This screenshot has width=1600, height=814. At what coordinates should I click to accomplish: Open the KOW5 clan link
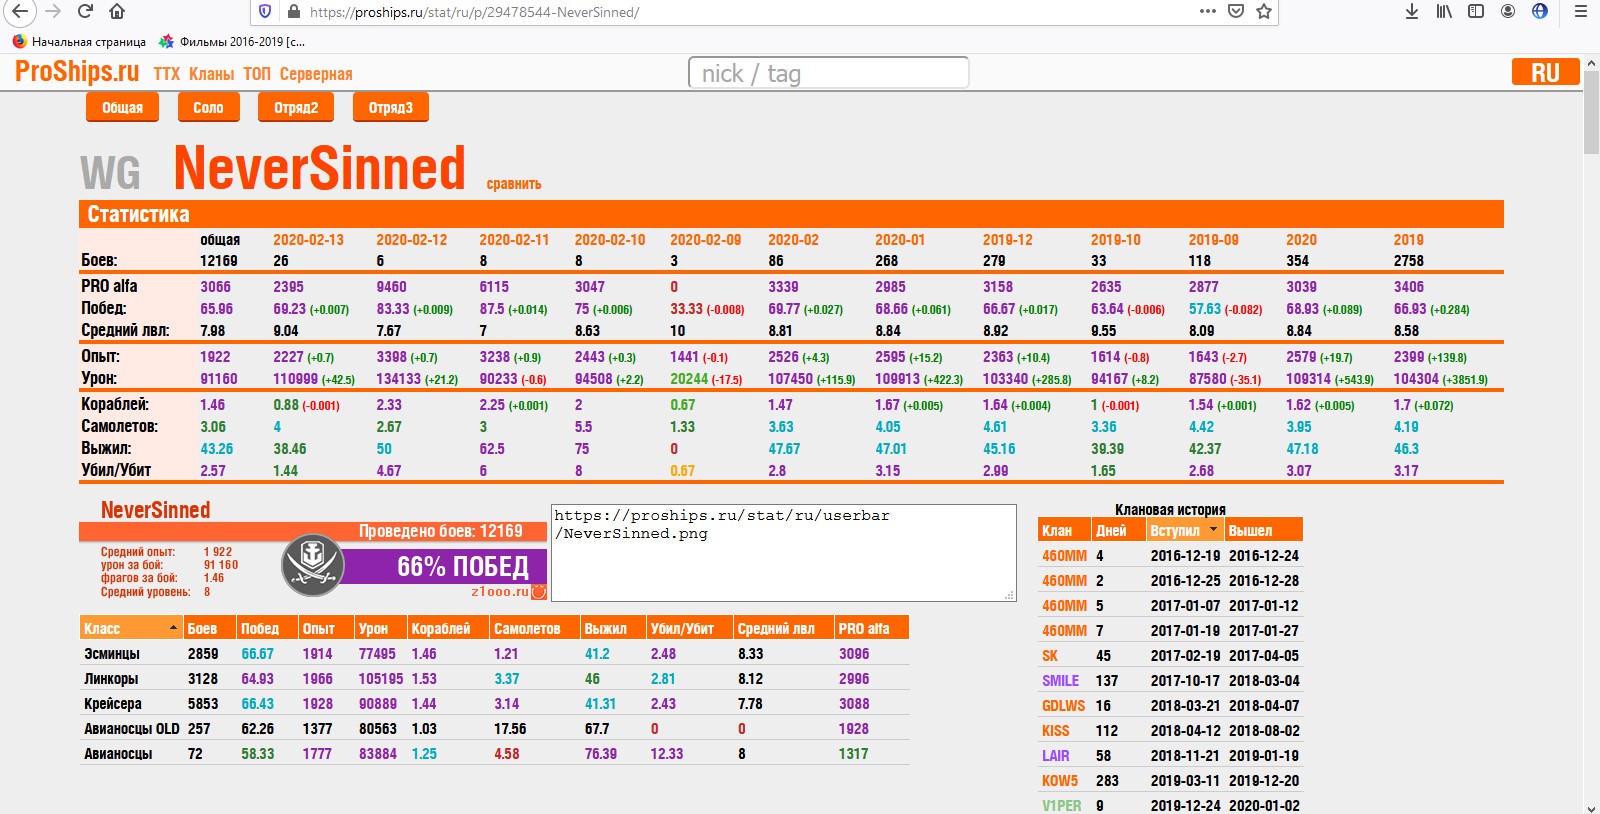pos(1060,781)
